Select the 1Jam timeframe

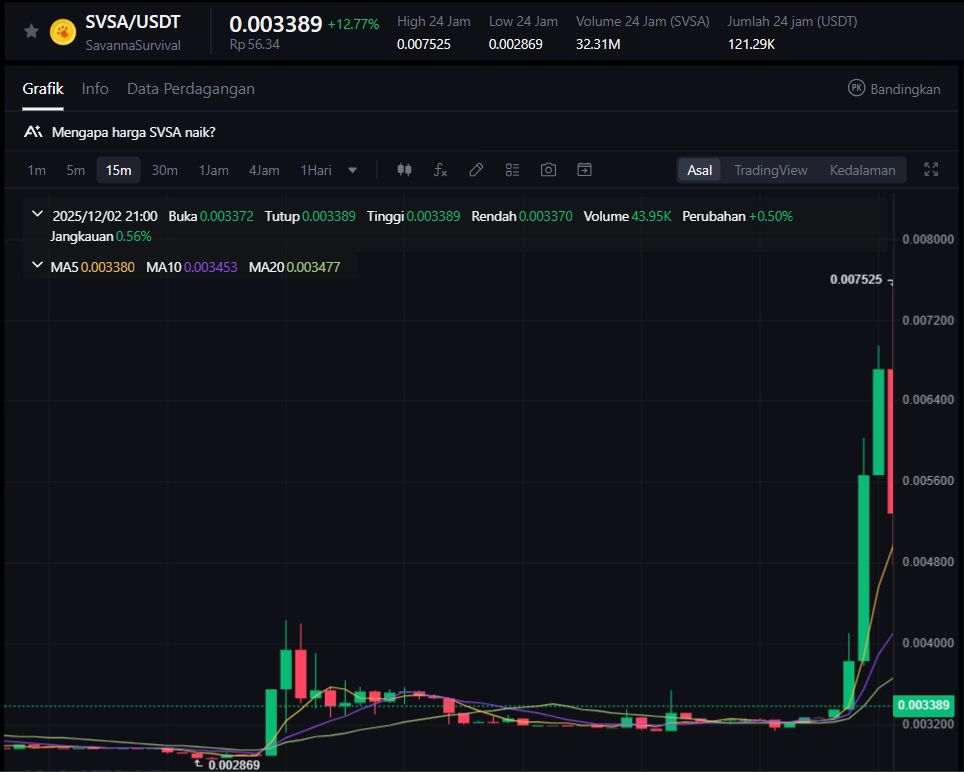click(x=213, y=170)
